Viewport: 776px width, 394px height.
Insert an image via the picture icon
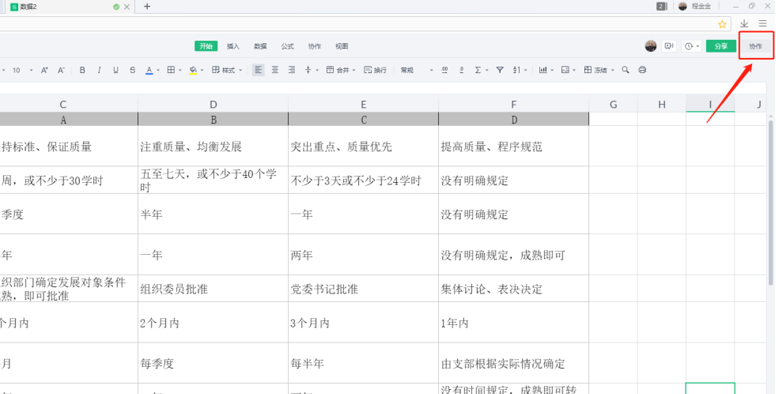[565, 70]
